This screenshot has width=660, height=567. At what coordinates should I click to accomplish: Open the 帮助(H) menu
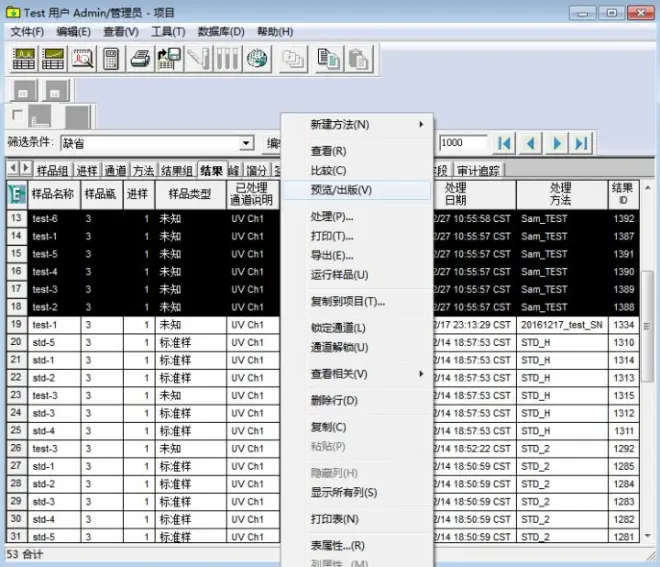pos(275,32)
